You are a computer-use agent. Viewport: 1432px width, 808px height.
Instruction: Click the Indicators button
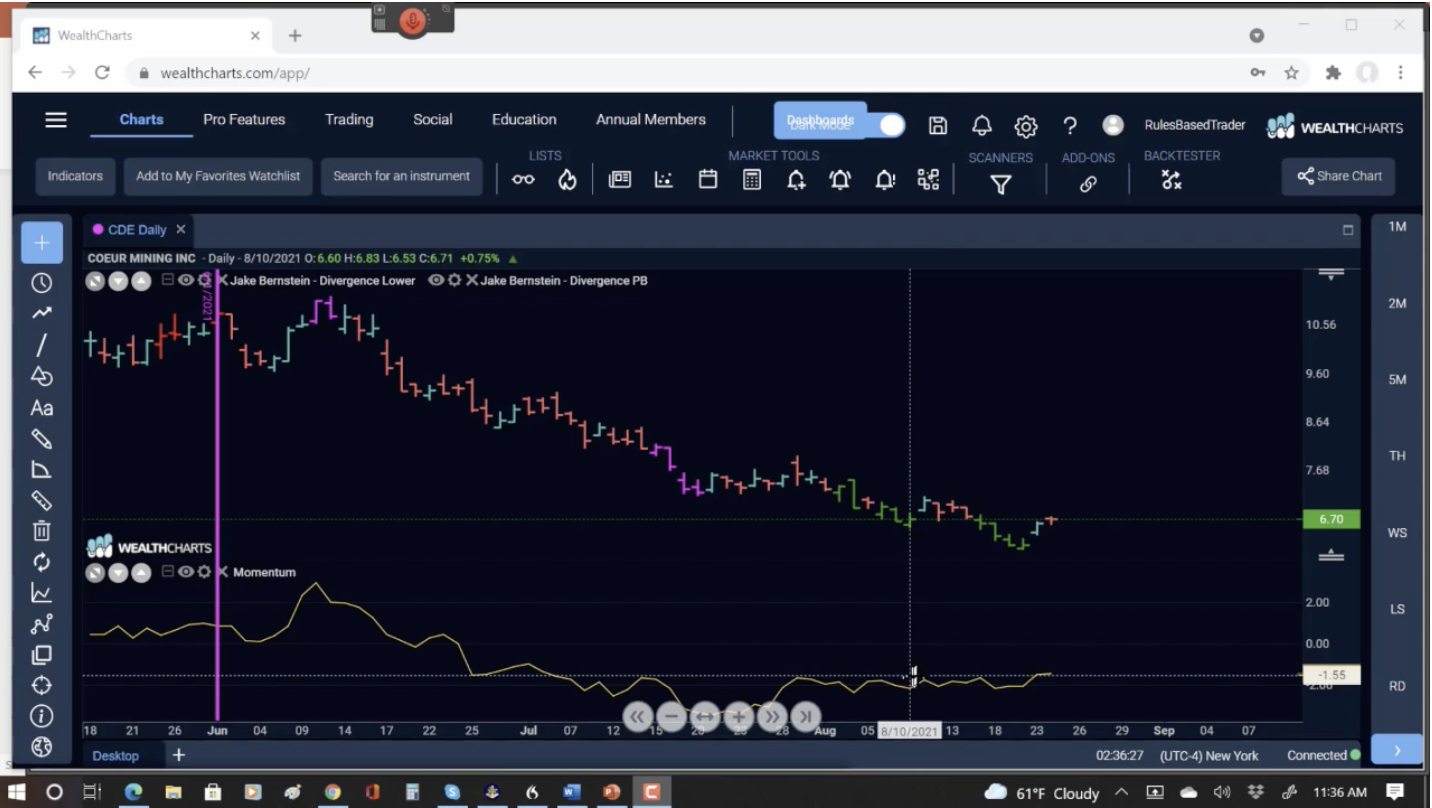point(75,176)
